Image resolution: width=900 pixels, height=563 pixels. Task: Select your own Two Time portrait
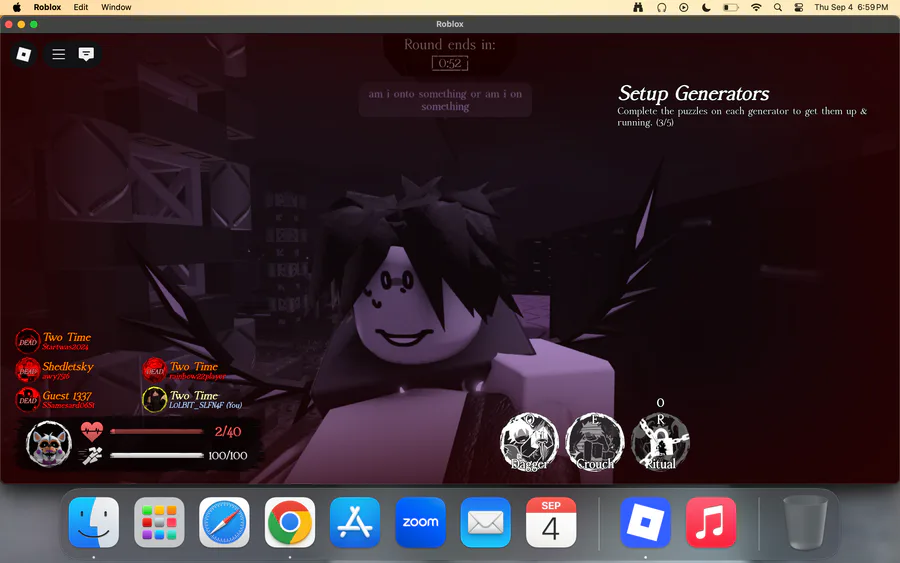coord(154,399)
